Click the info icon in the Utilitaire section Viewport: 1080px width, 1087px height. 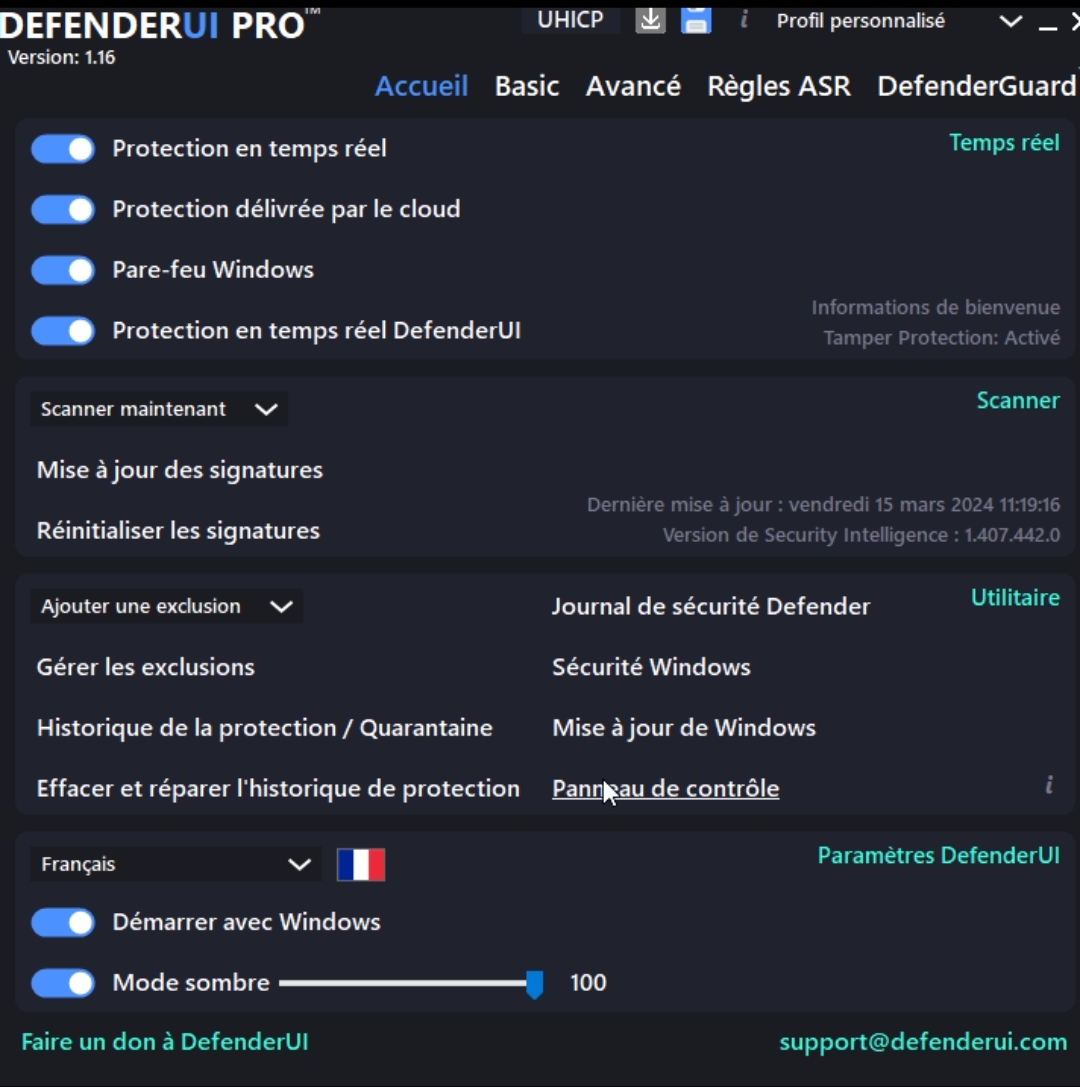pos(1049,785)
